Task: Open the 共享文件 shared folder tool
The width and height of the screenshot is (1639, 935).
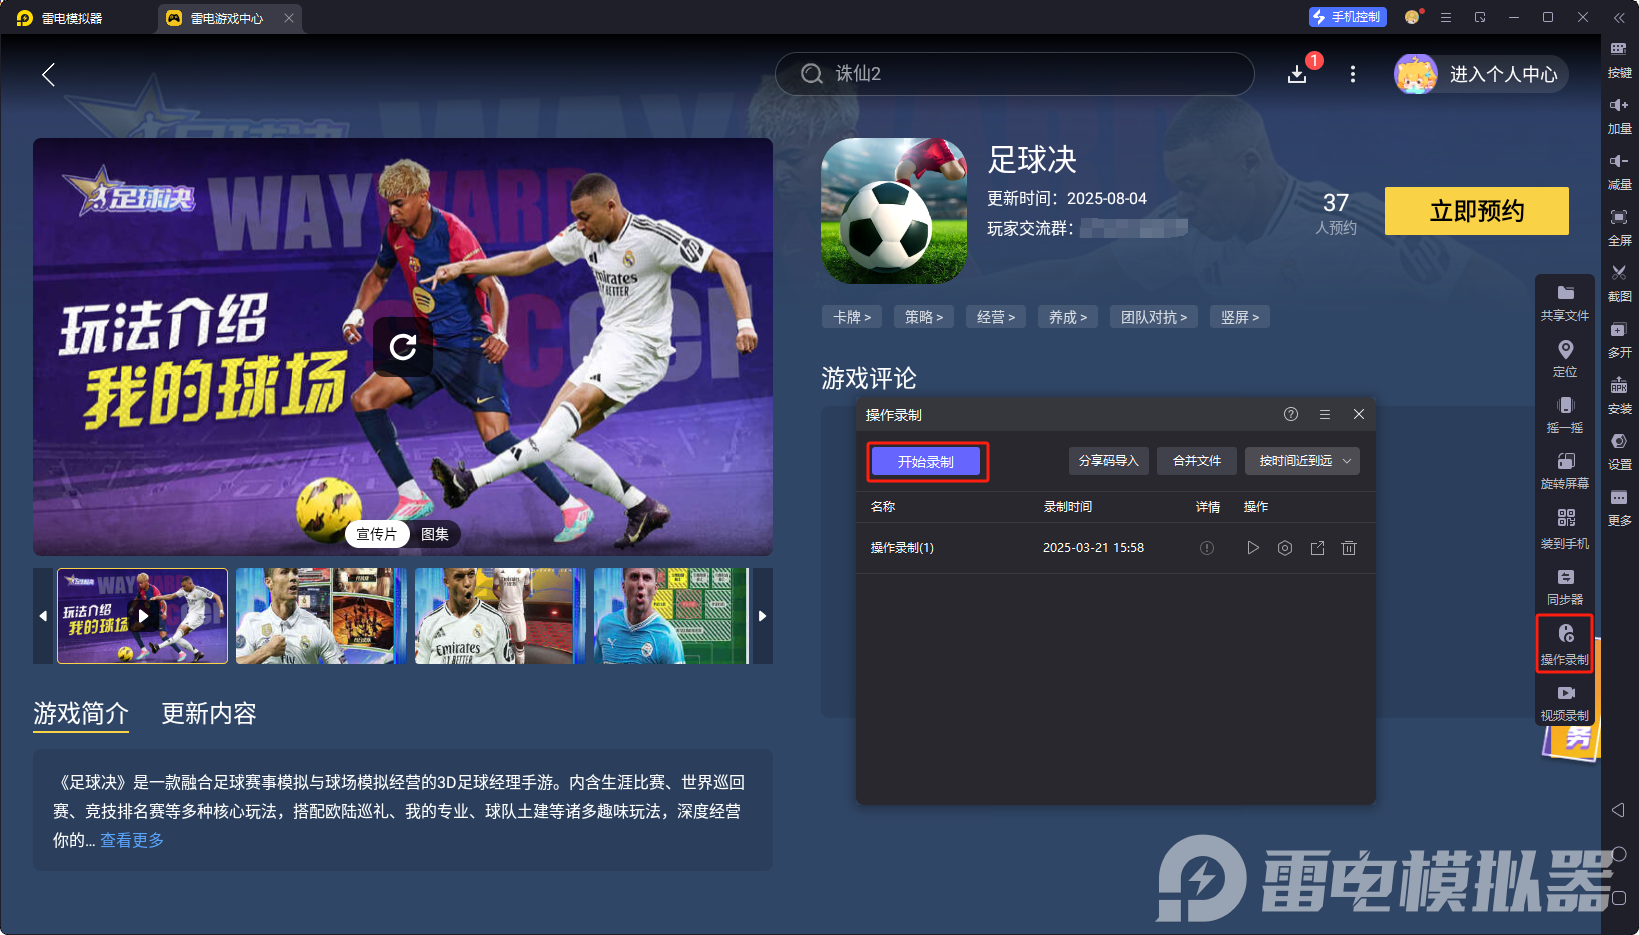Action: [x=1565, y=302]
